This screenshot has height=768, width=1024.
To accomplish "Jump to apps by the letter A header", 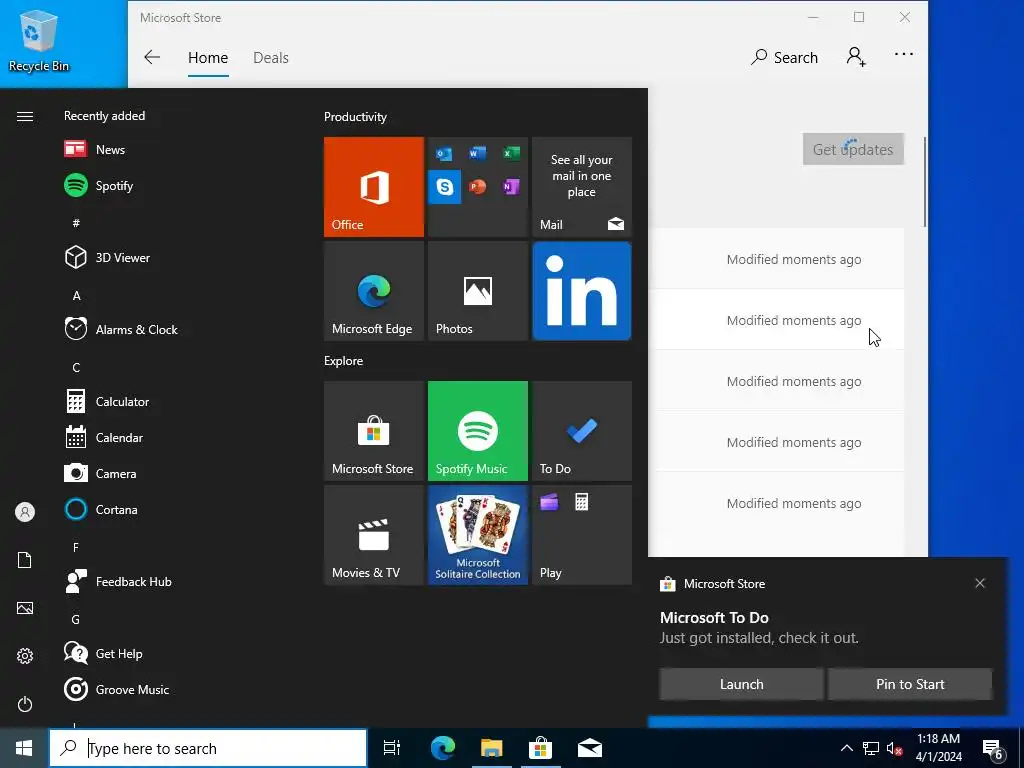I will tap(76, 295).
